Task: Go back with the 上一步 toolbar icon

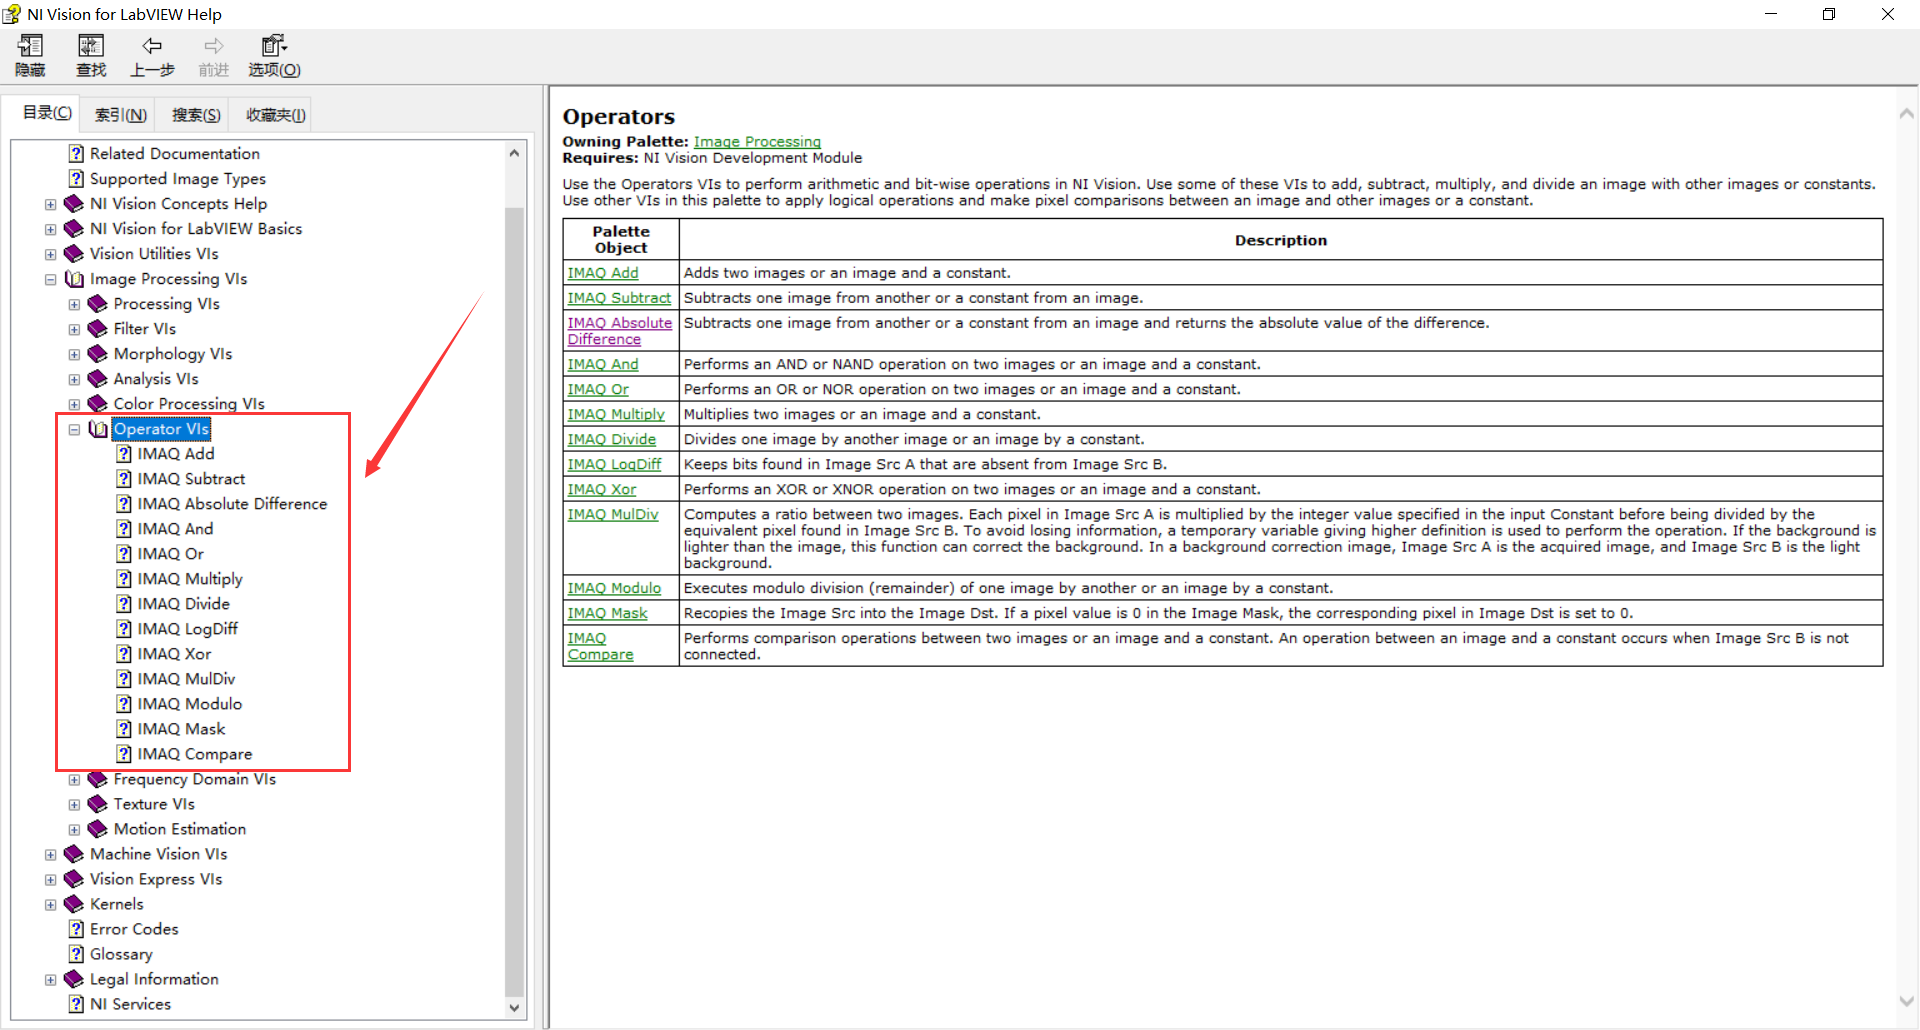Action: (x=152, y=46)
